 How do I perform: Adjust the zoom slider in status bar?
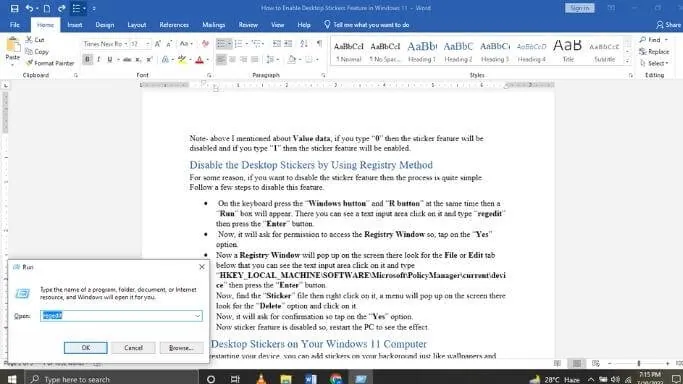tap(639, 363)
